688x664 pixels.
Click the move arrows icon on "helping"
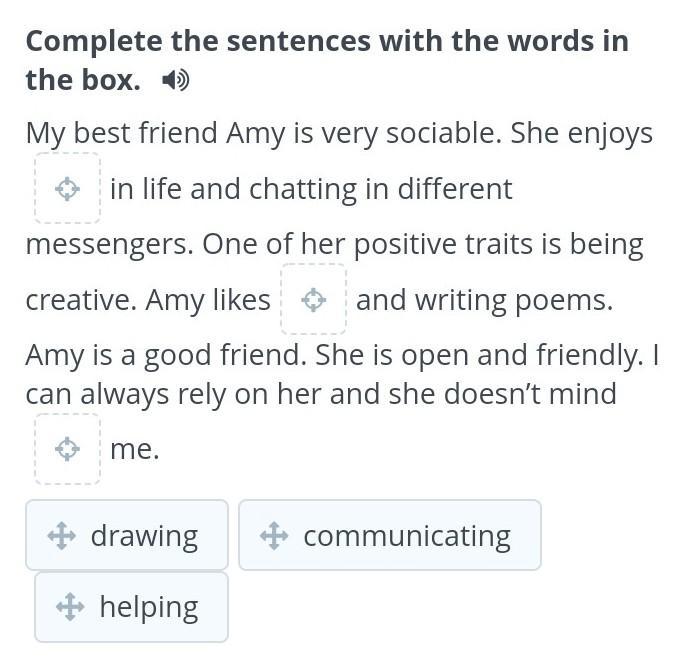pyautogui.click(x=70, y=607)
